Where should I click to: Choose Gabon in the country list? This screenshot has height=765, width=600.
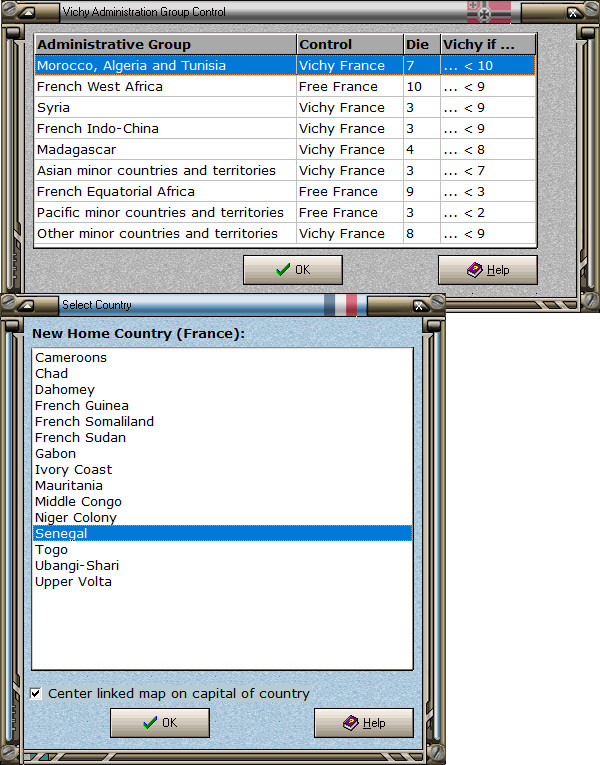click(x=222, y=454)
